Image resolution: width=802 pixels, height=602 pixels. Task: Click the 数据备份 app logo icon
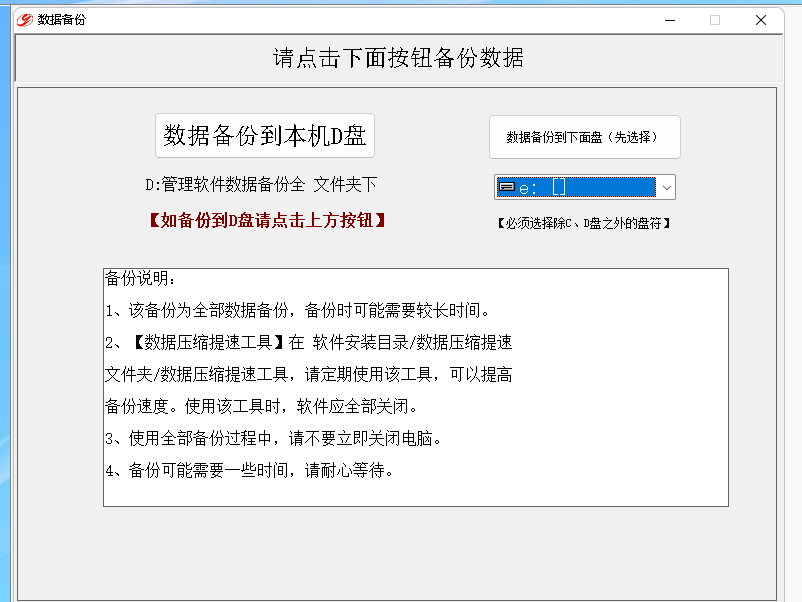point(24,20)
